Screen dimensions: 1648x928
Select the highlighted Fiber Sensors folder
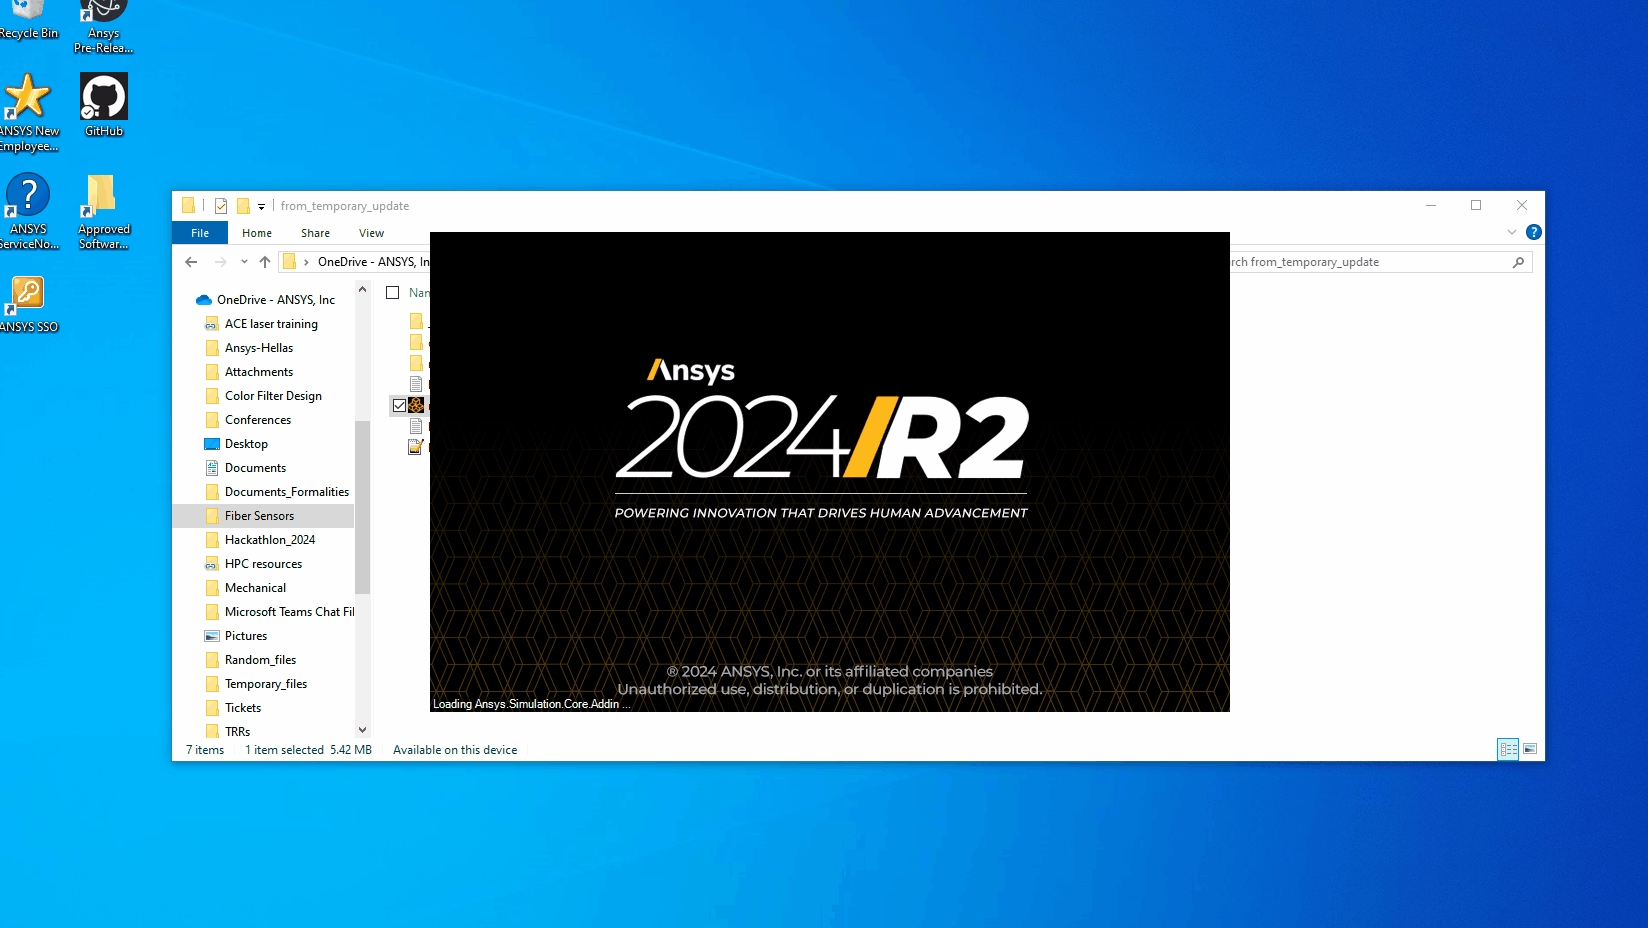(x=263, y=516)
